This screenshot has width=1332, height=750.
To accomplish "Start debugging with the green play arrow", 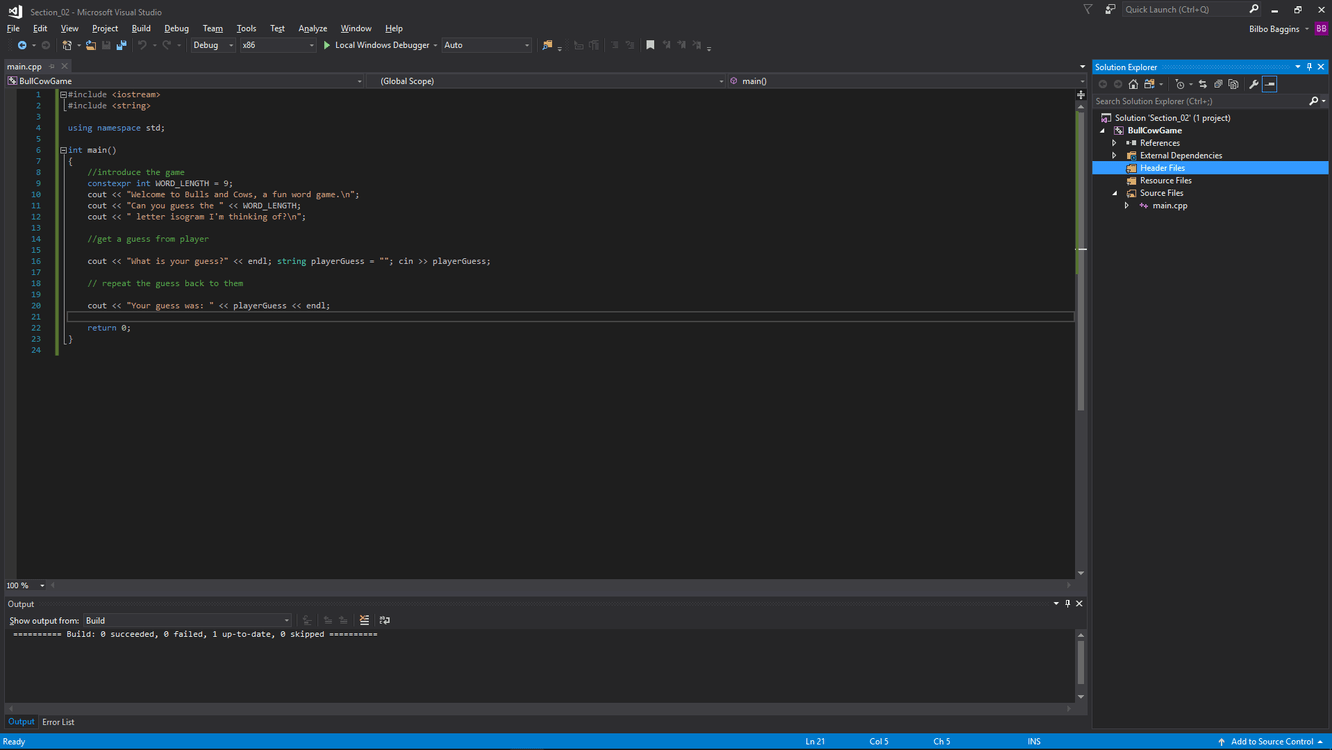I will tap(327, 45).
